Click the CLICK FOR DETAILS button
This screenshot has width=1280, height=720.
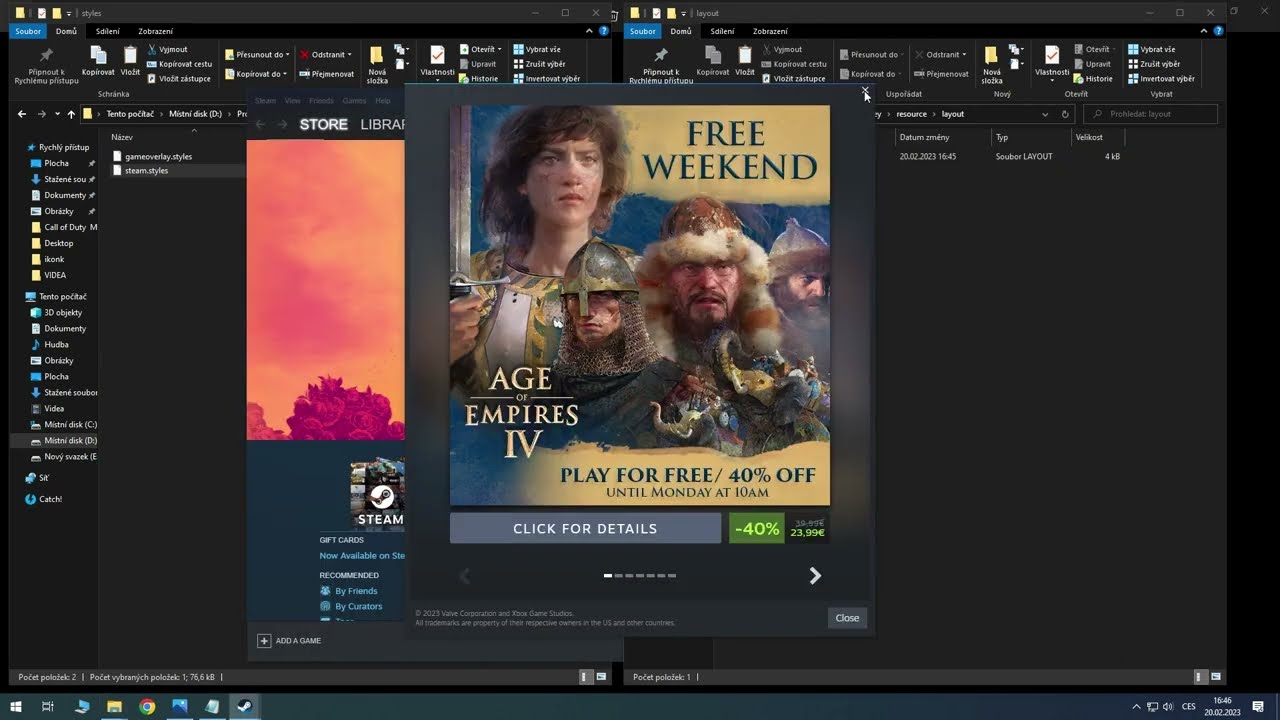point(585,528)
